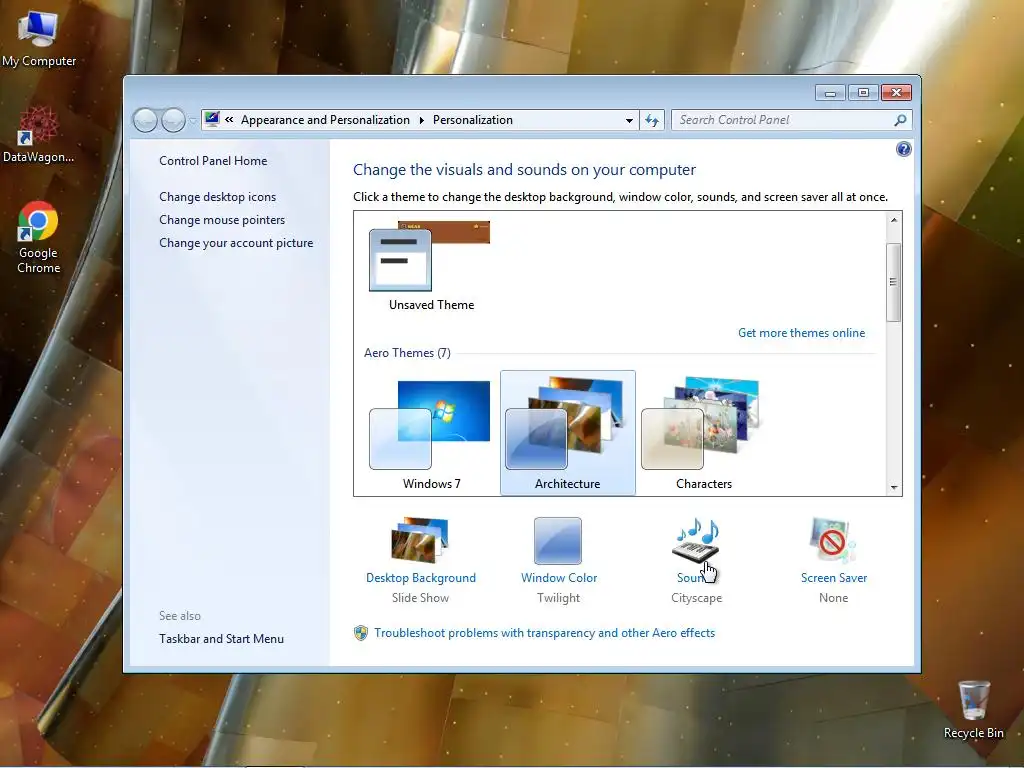The height and width of the screenshot is (768, 1024).
Task: Select the Unsaved Theme thumbnail
Action: [431, 265]
